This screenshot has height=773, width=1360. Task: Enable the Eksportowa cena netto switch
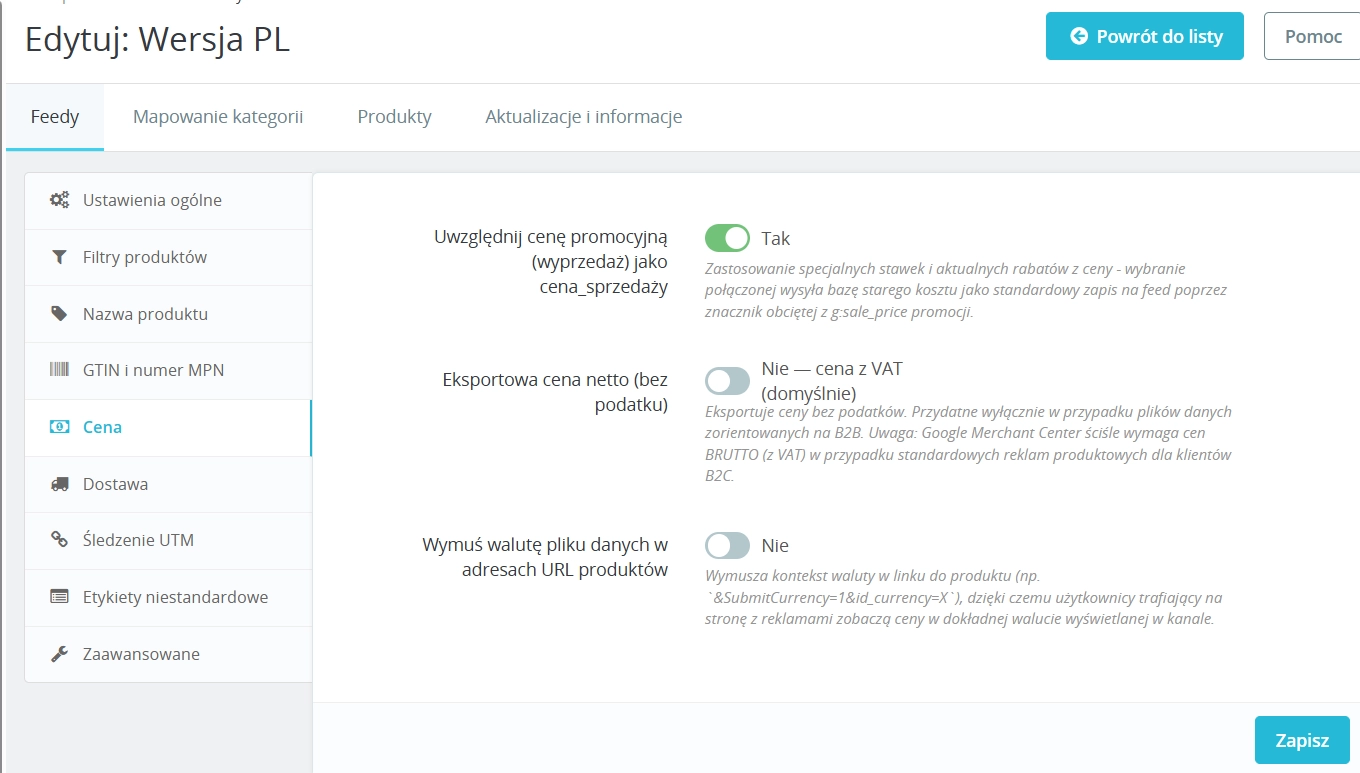tap(727, 380)
